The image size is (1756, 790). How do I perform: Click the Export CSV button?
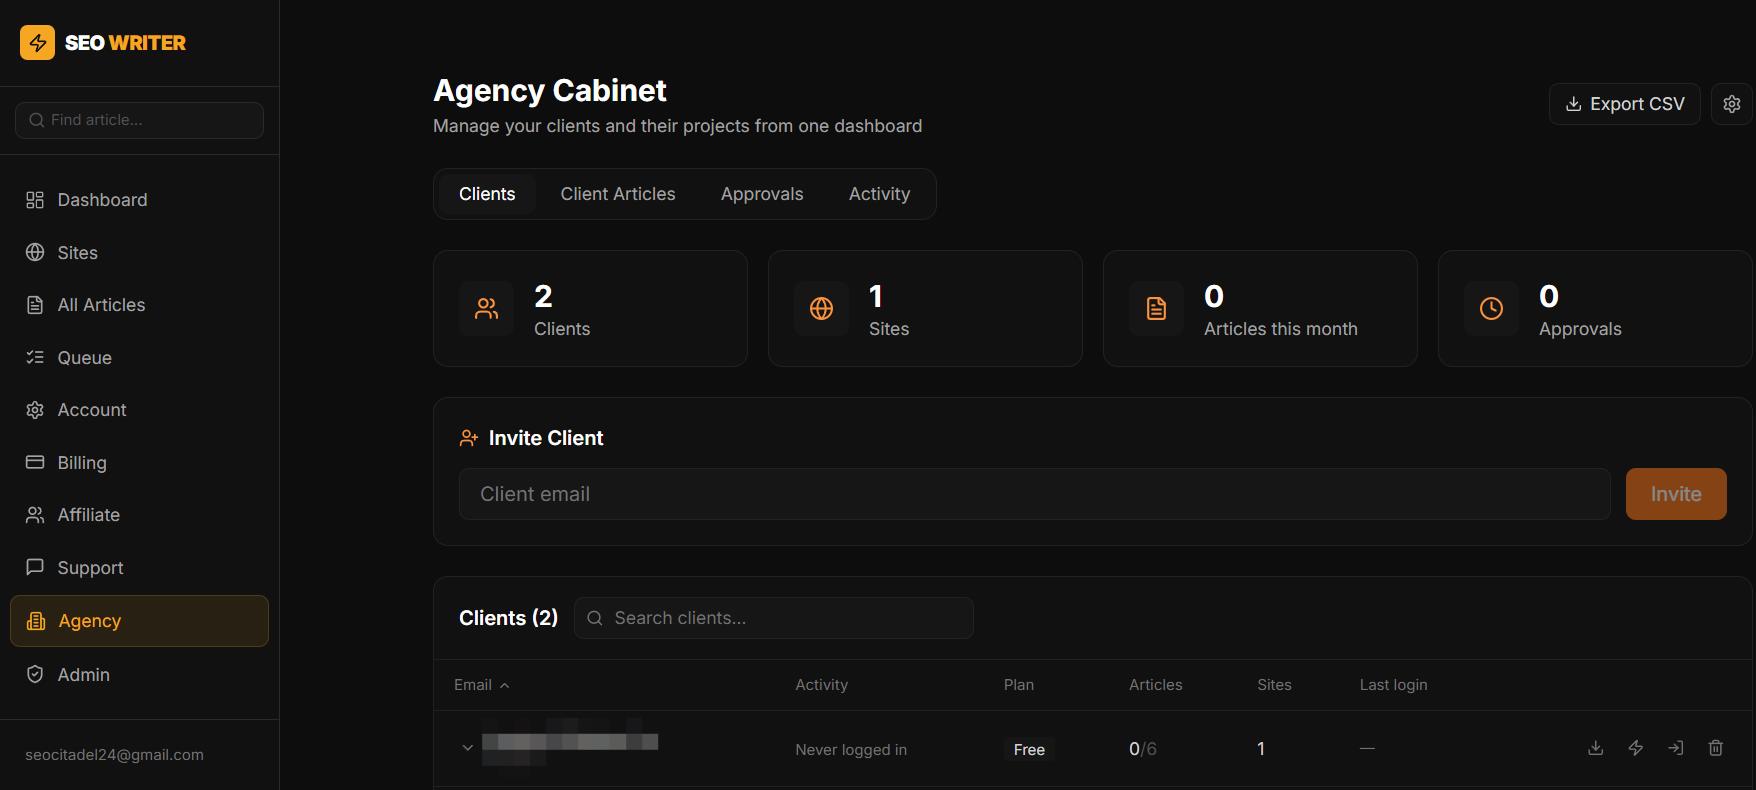1625,104
